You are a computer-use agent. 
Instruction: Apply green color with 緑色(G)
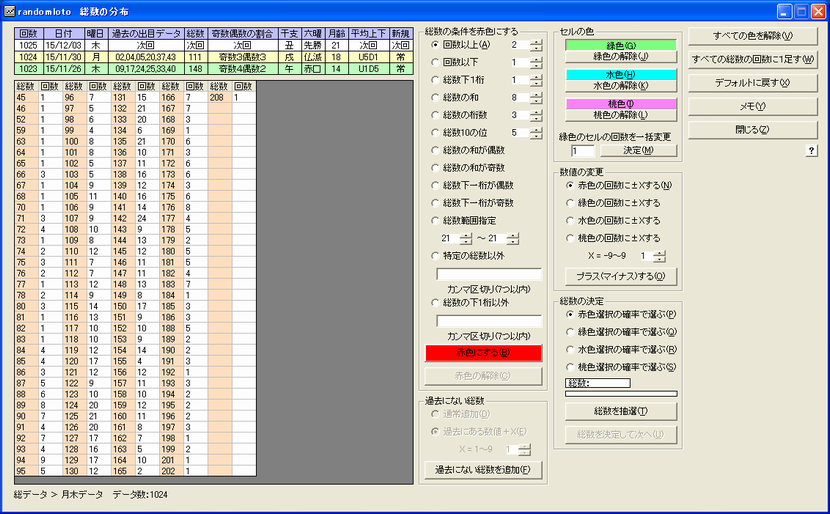(621, 46)
